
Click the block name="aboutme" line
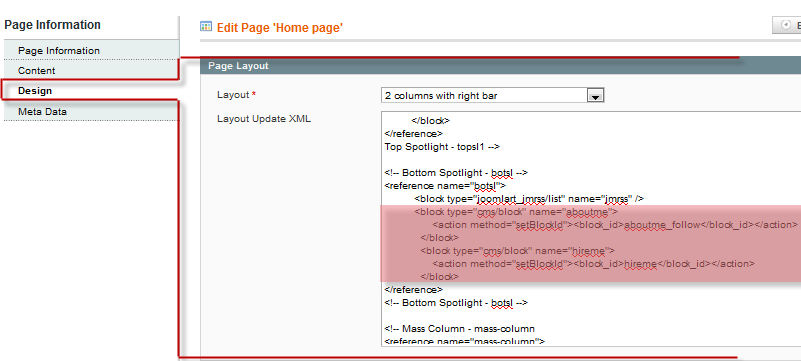[x=516, y=211]
